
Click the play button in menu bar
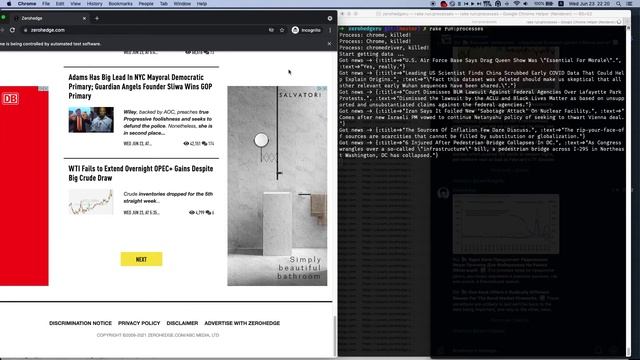click(x=472, y=4)
